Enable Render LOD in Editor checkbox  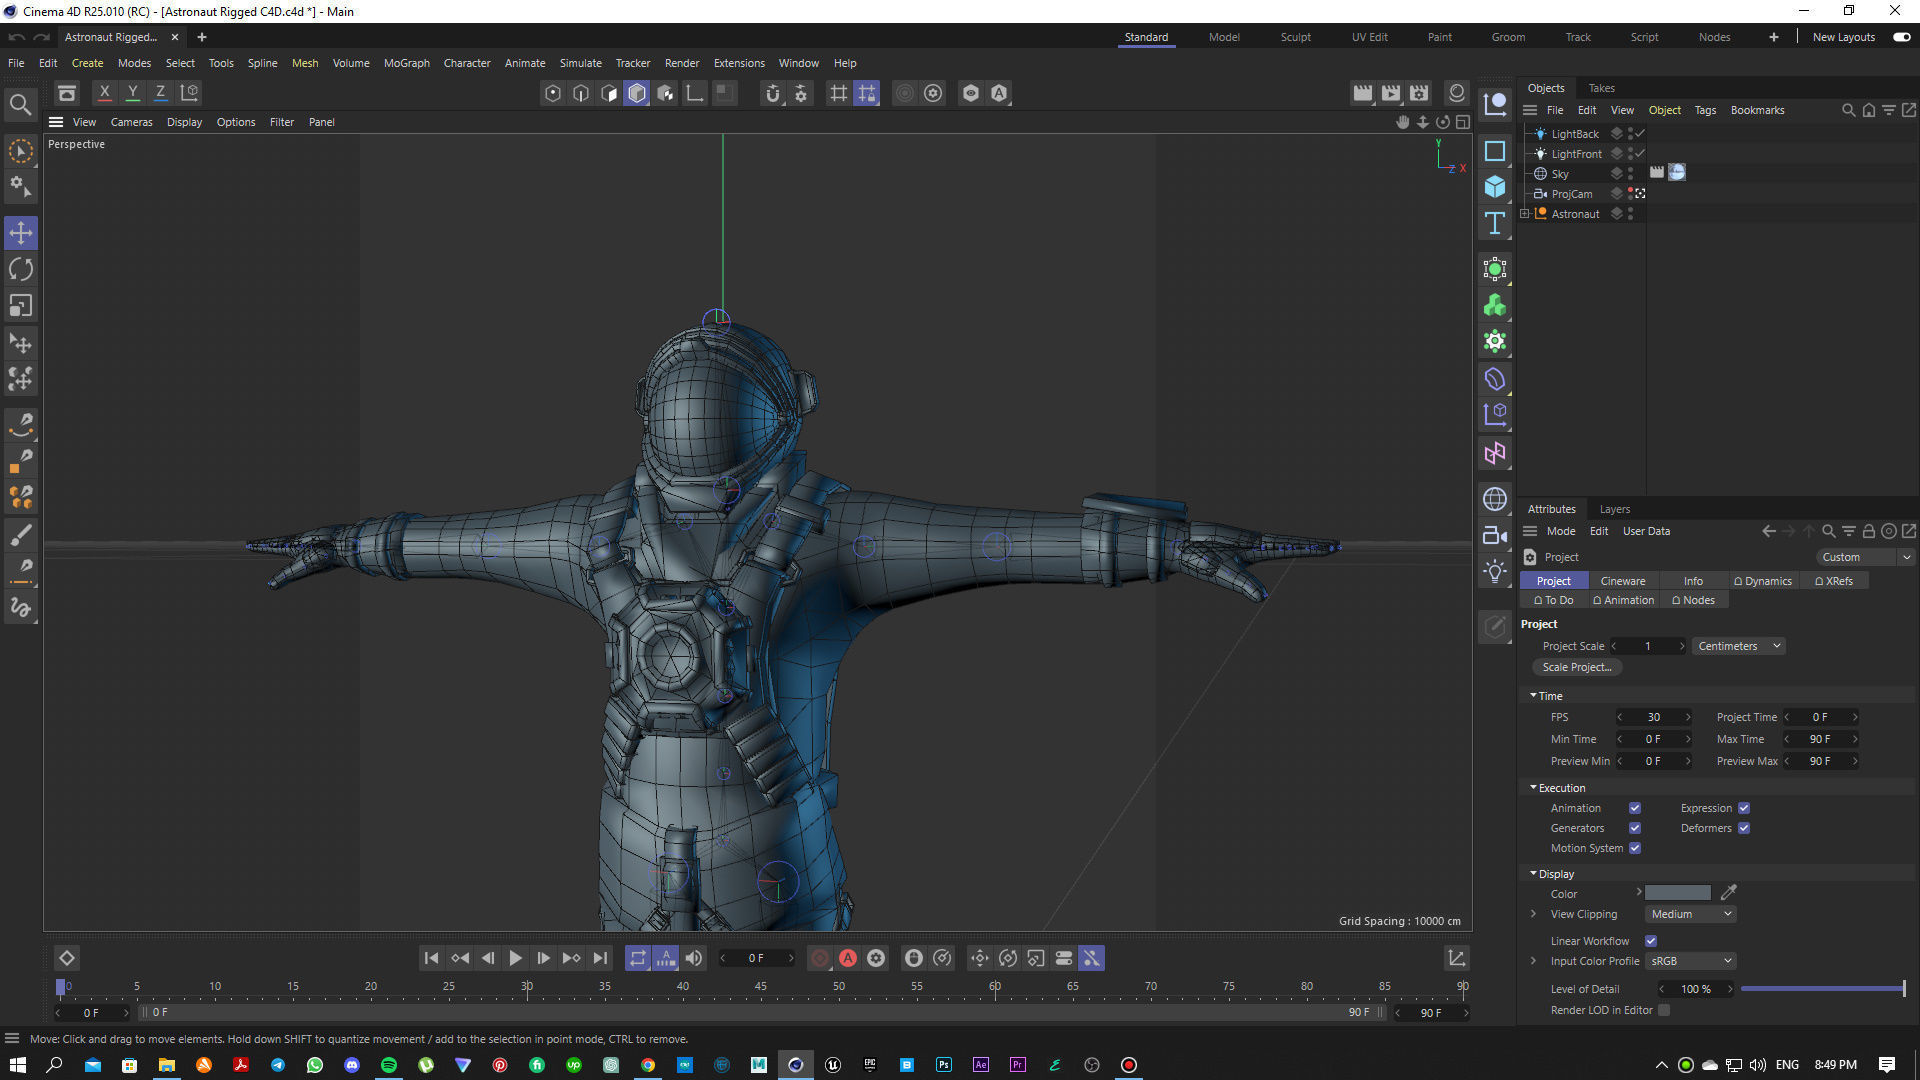coord(1664,1010)
